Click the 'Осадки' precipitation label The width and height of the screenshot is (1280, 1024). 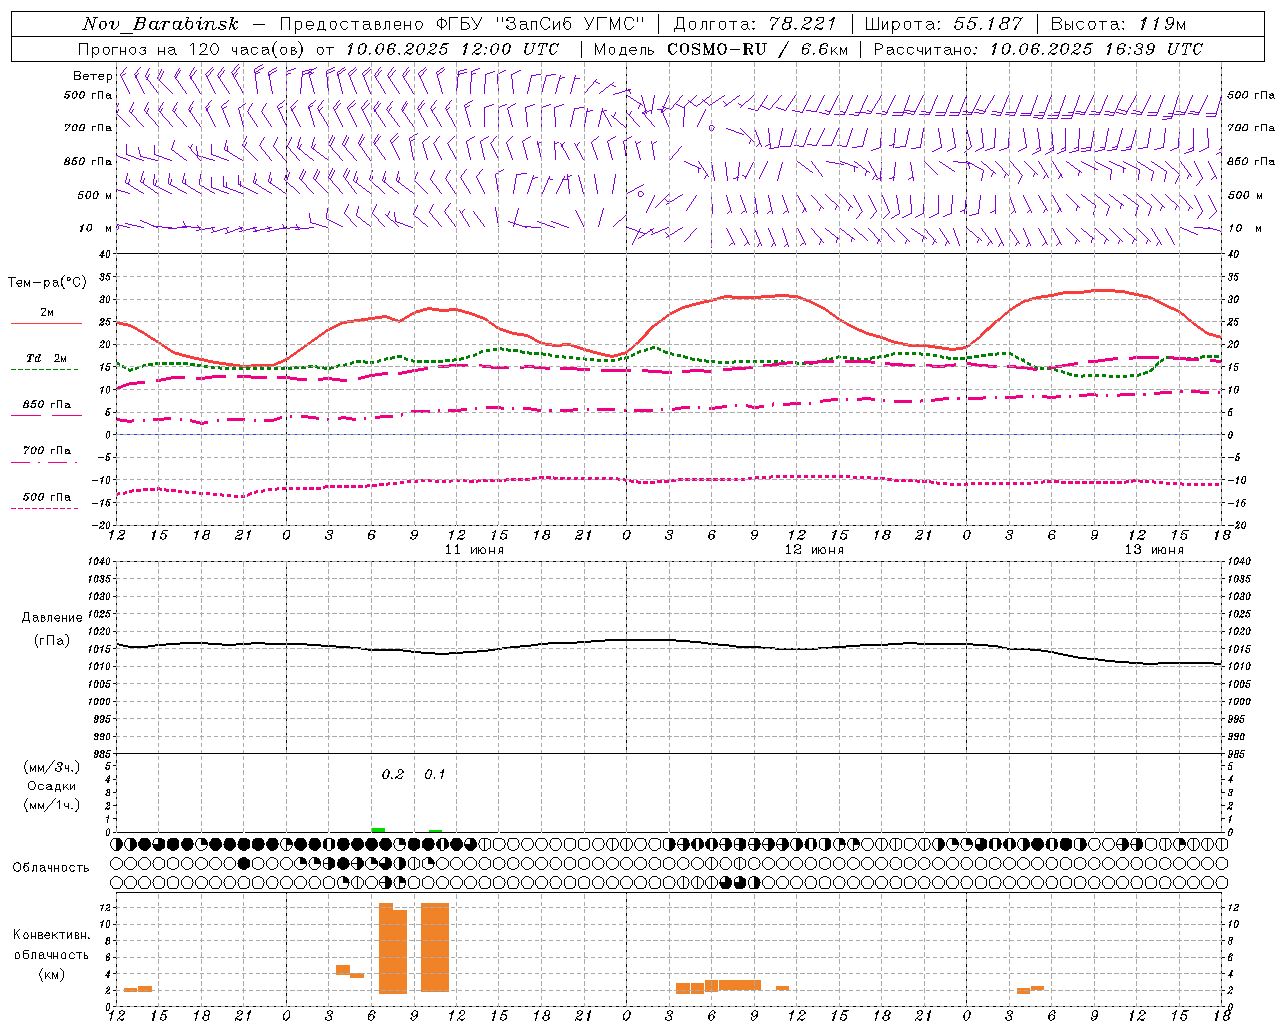[x=52, y=786]
